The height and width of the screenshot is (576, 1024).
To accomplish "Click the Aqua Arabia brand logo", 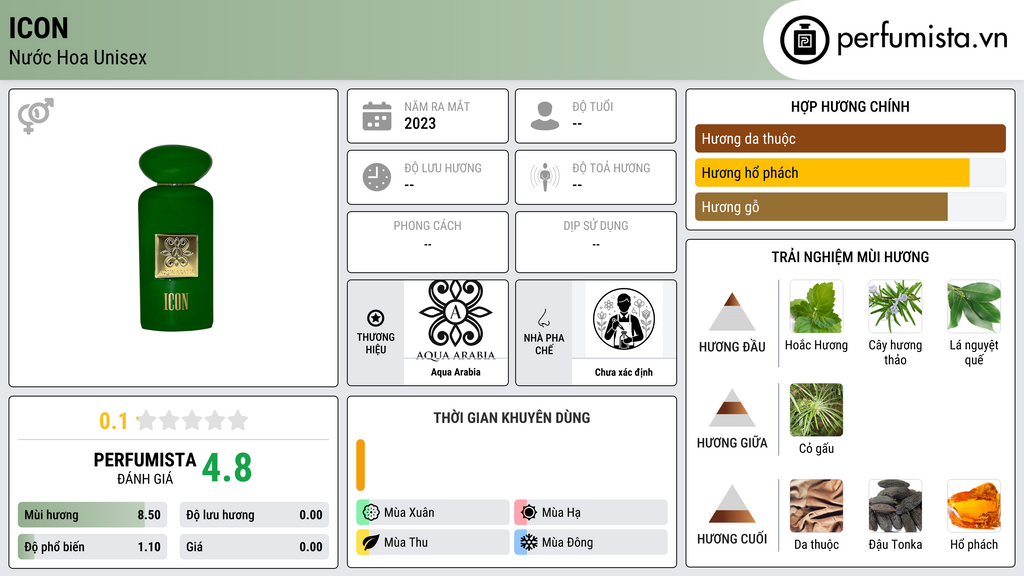I will (456, 321).
